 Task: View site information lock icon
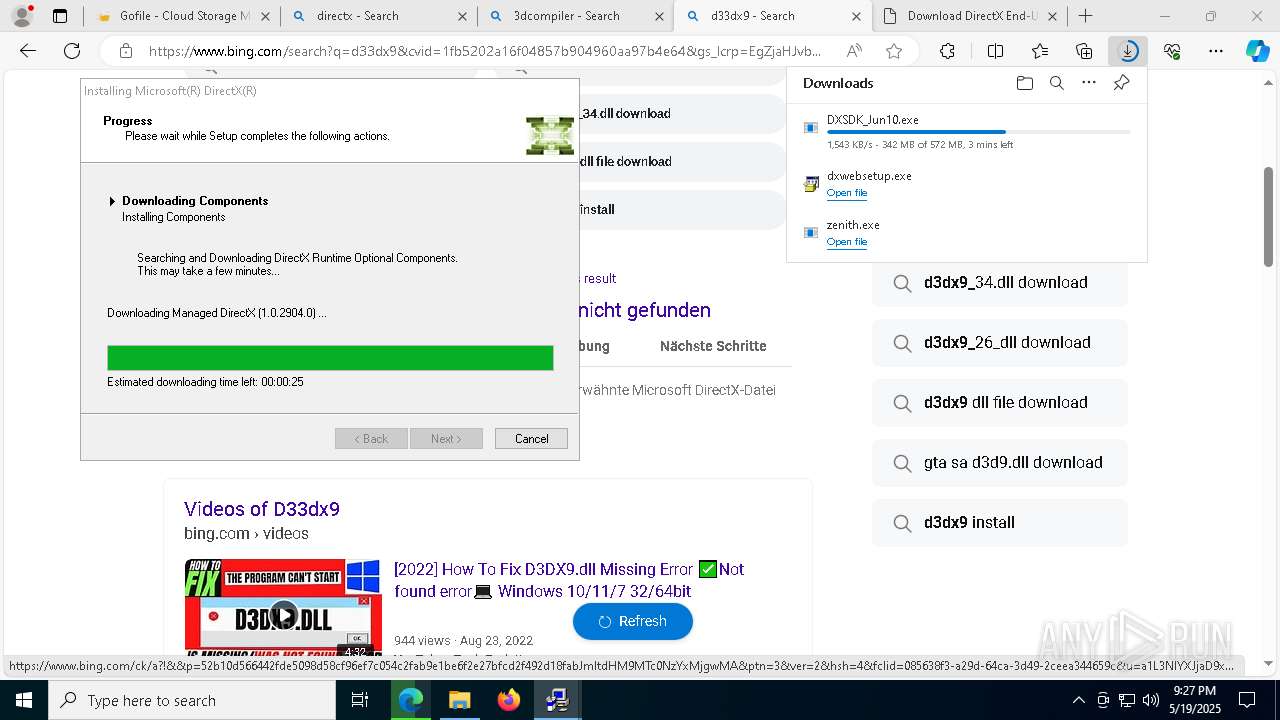[125, 51]
